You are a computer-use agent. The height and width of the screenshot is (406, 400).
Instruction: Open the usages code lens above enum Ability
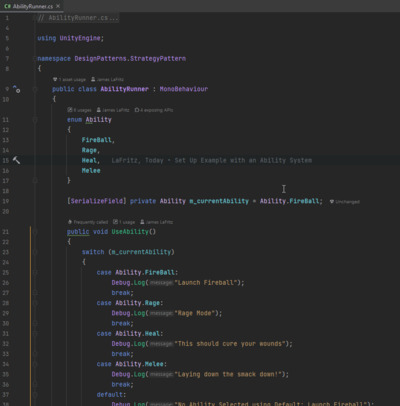pyautogui.click(x=79, y=110)
